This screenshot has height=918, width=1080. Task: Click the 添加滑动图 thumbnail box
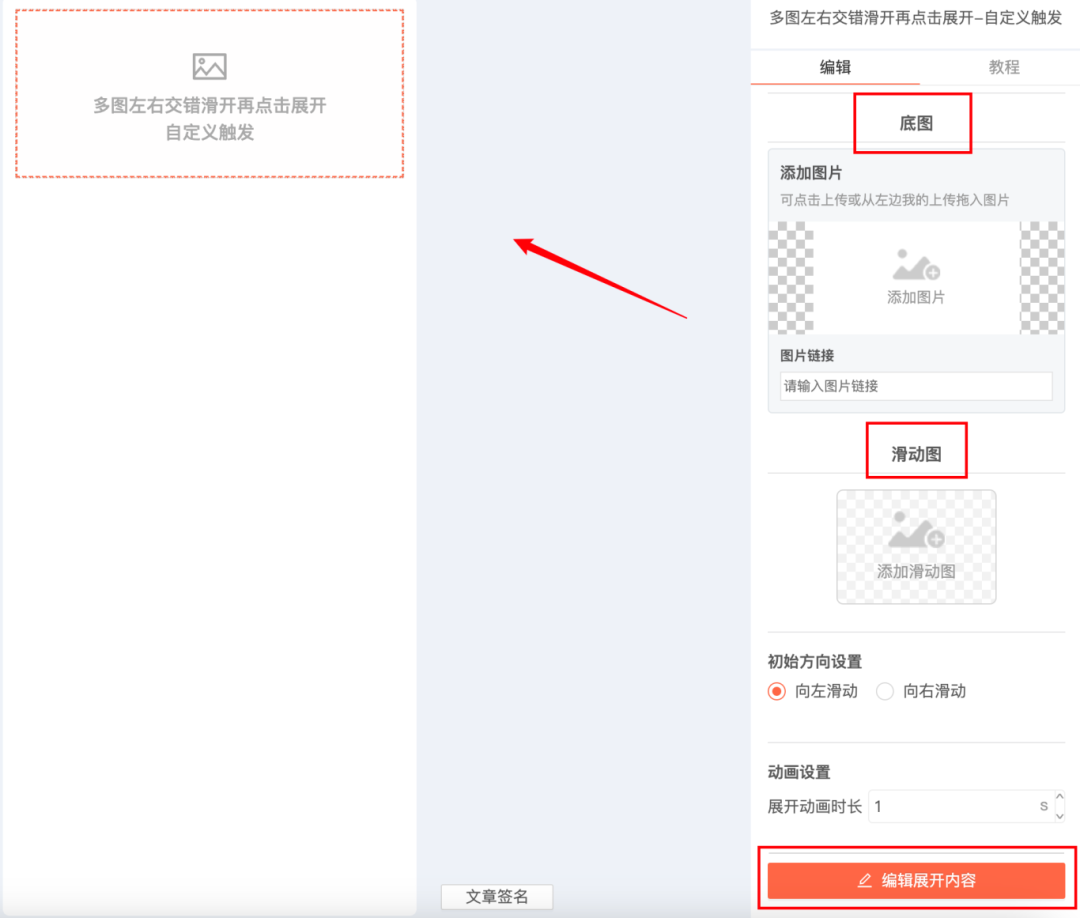tap(916, 547)
